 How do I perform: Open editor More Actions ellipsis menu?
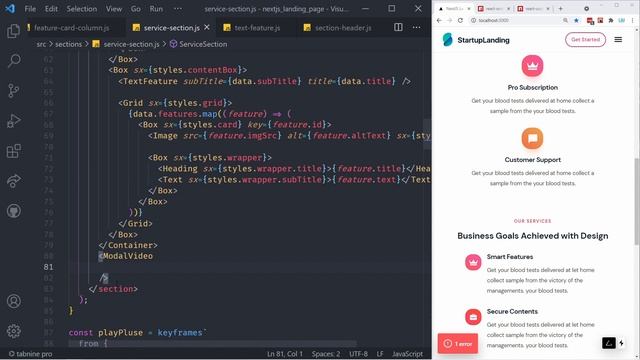coord(416,27)
